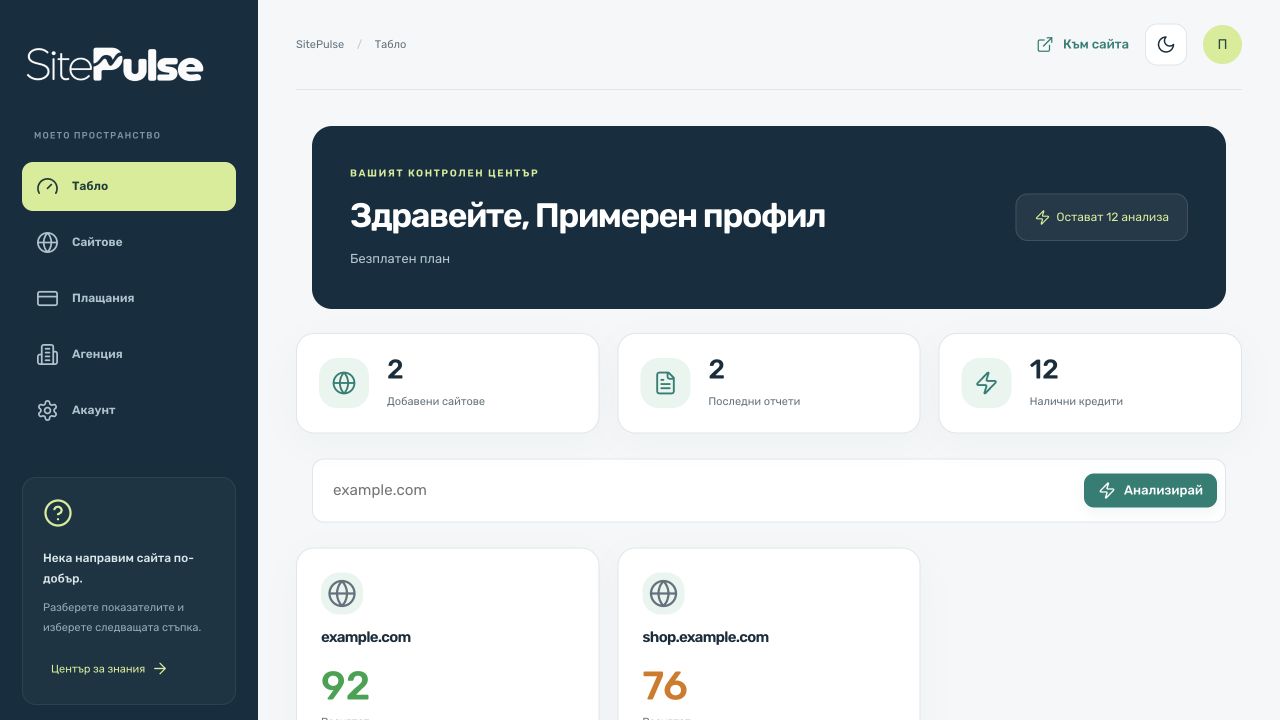Open the Акаунт settings page
The width and height of the screenshot is (1280, 720).
point(129,410)
